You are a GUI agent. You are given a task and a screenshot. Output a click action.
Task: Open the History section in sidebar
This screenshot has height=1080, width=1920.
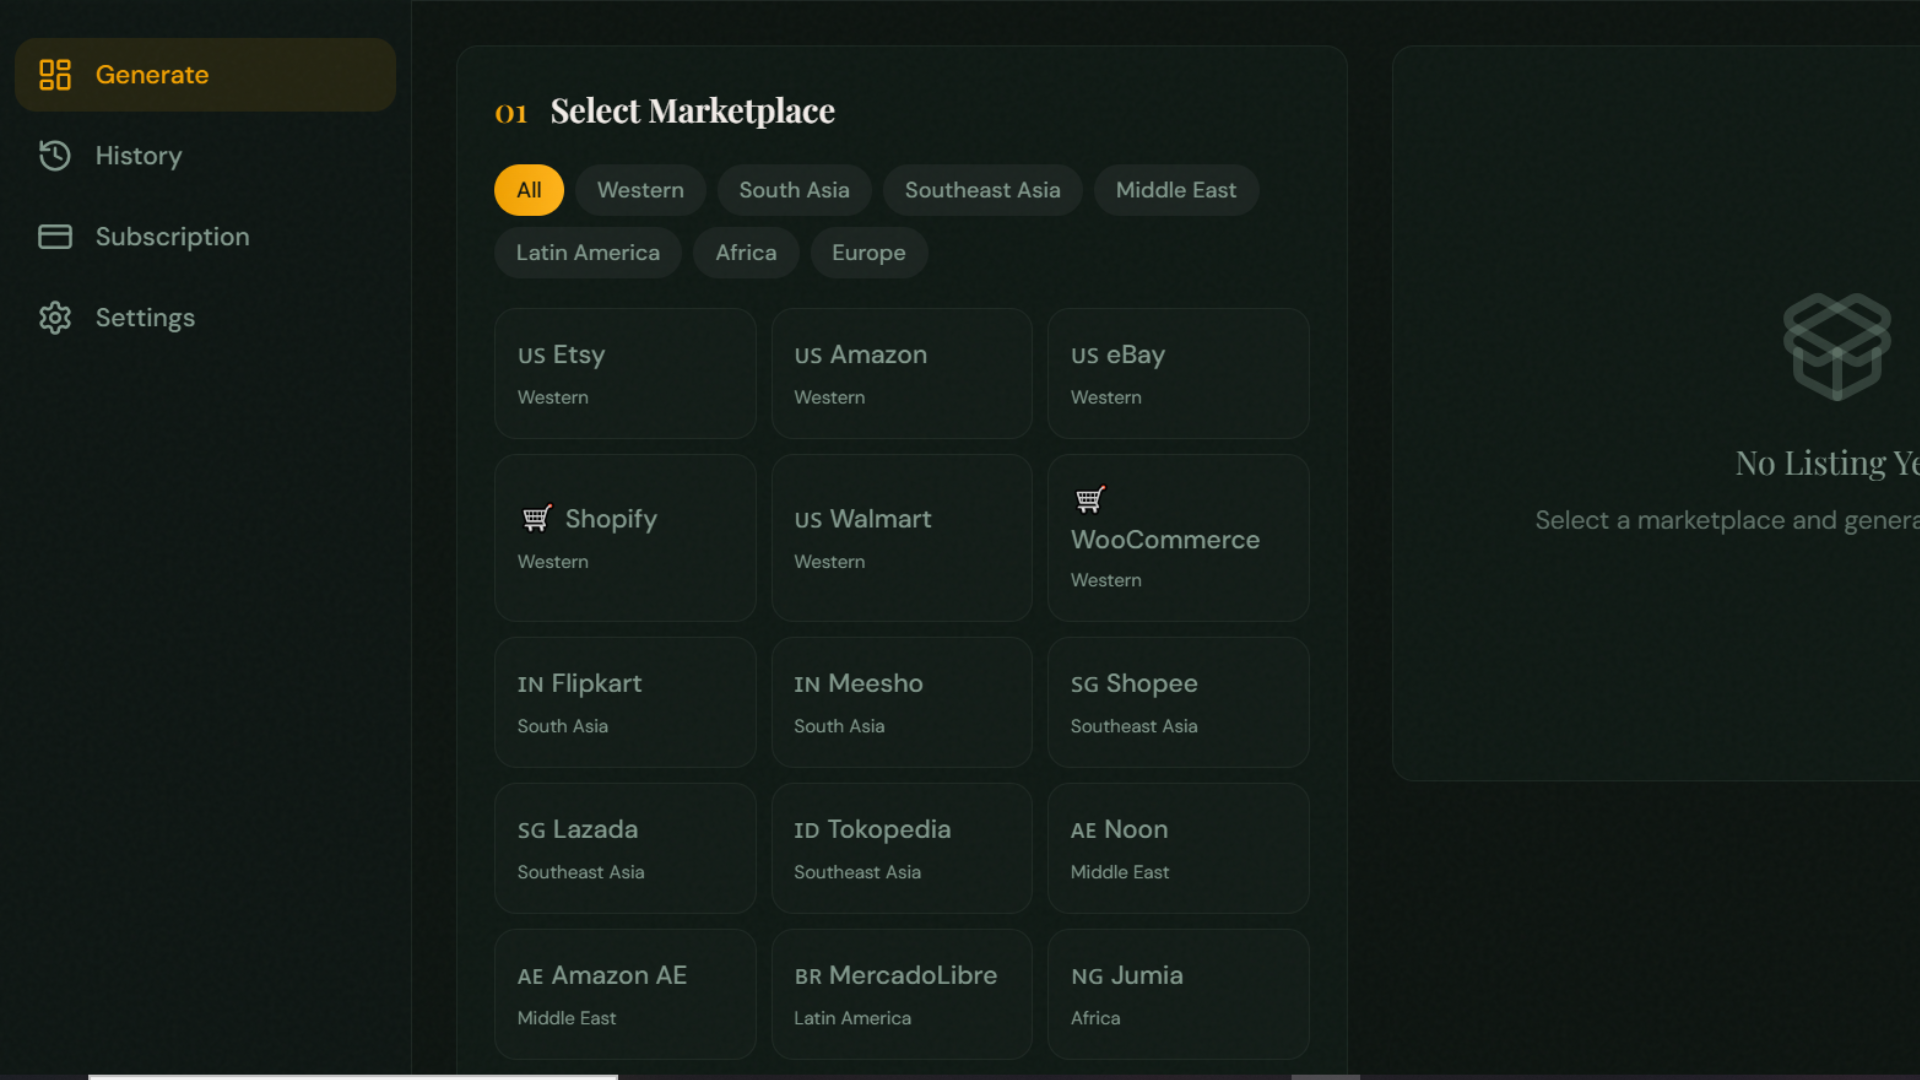(138, 156)
